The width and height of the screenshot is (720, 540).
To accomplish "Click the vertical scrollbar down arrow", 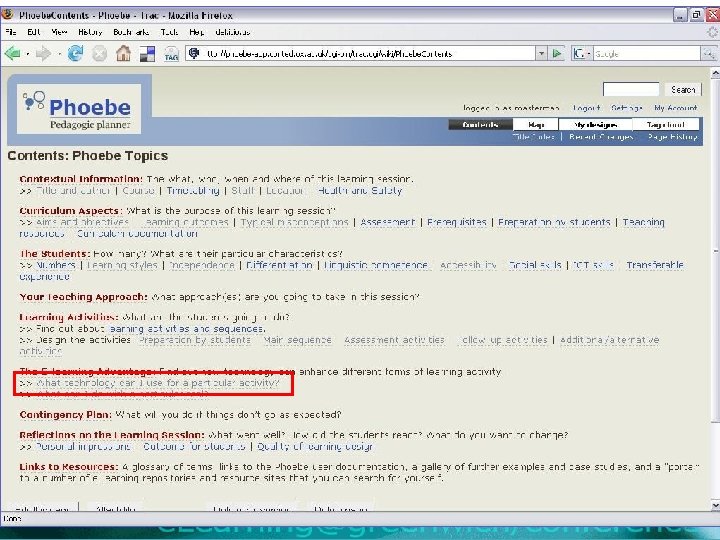I will click(715, 506).
